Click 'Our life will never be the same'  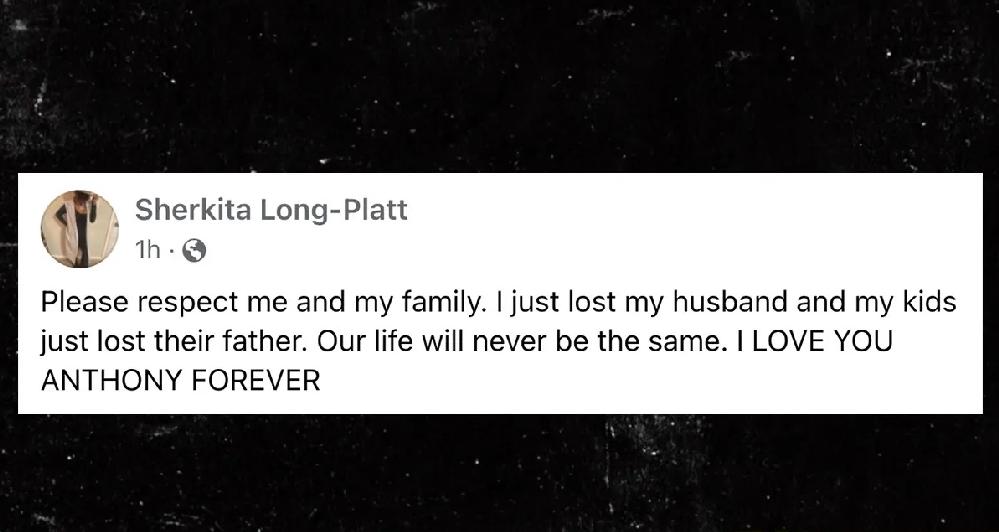[522, 341]
